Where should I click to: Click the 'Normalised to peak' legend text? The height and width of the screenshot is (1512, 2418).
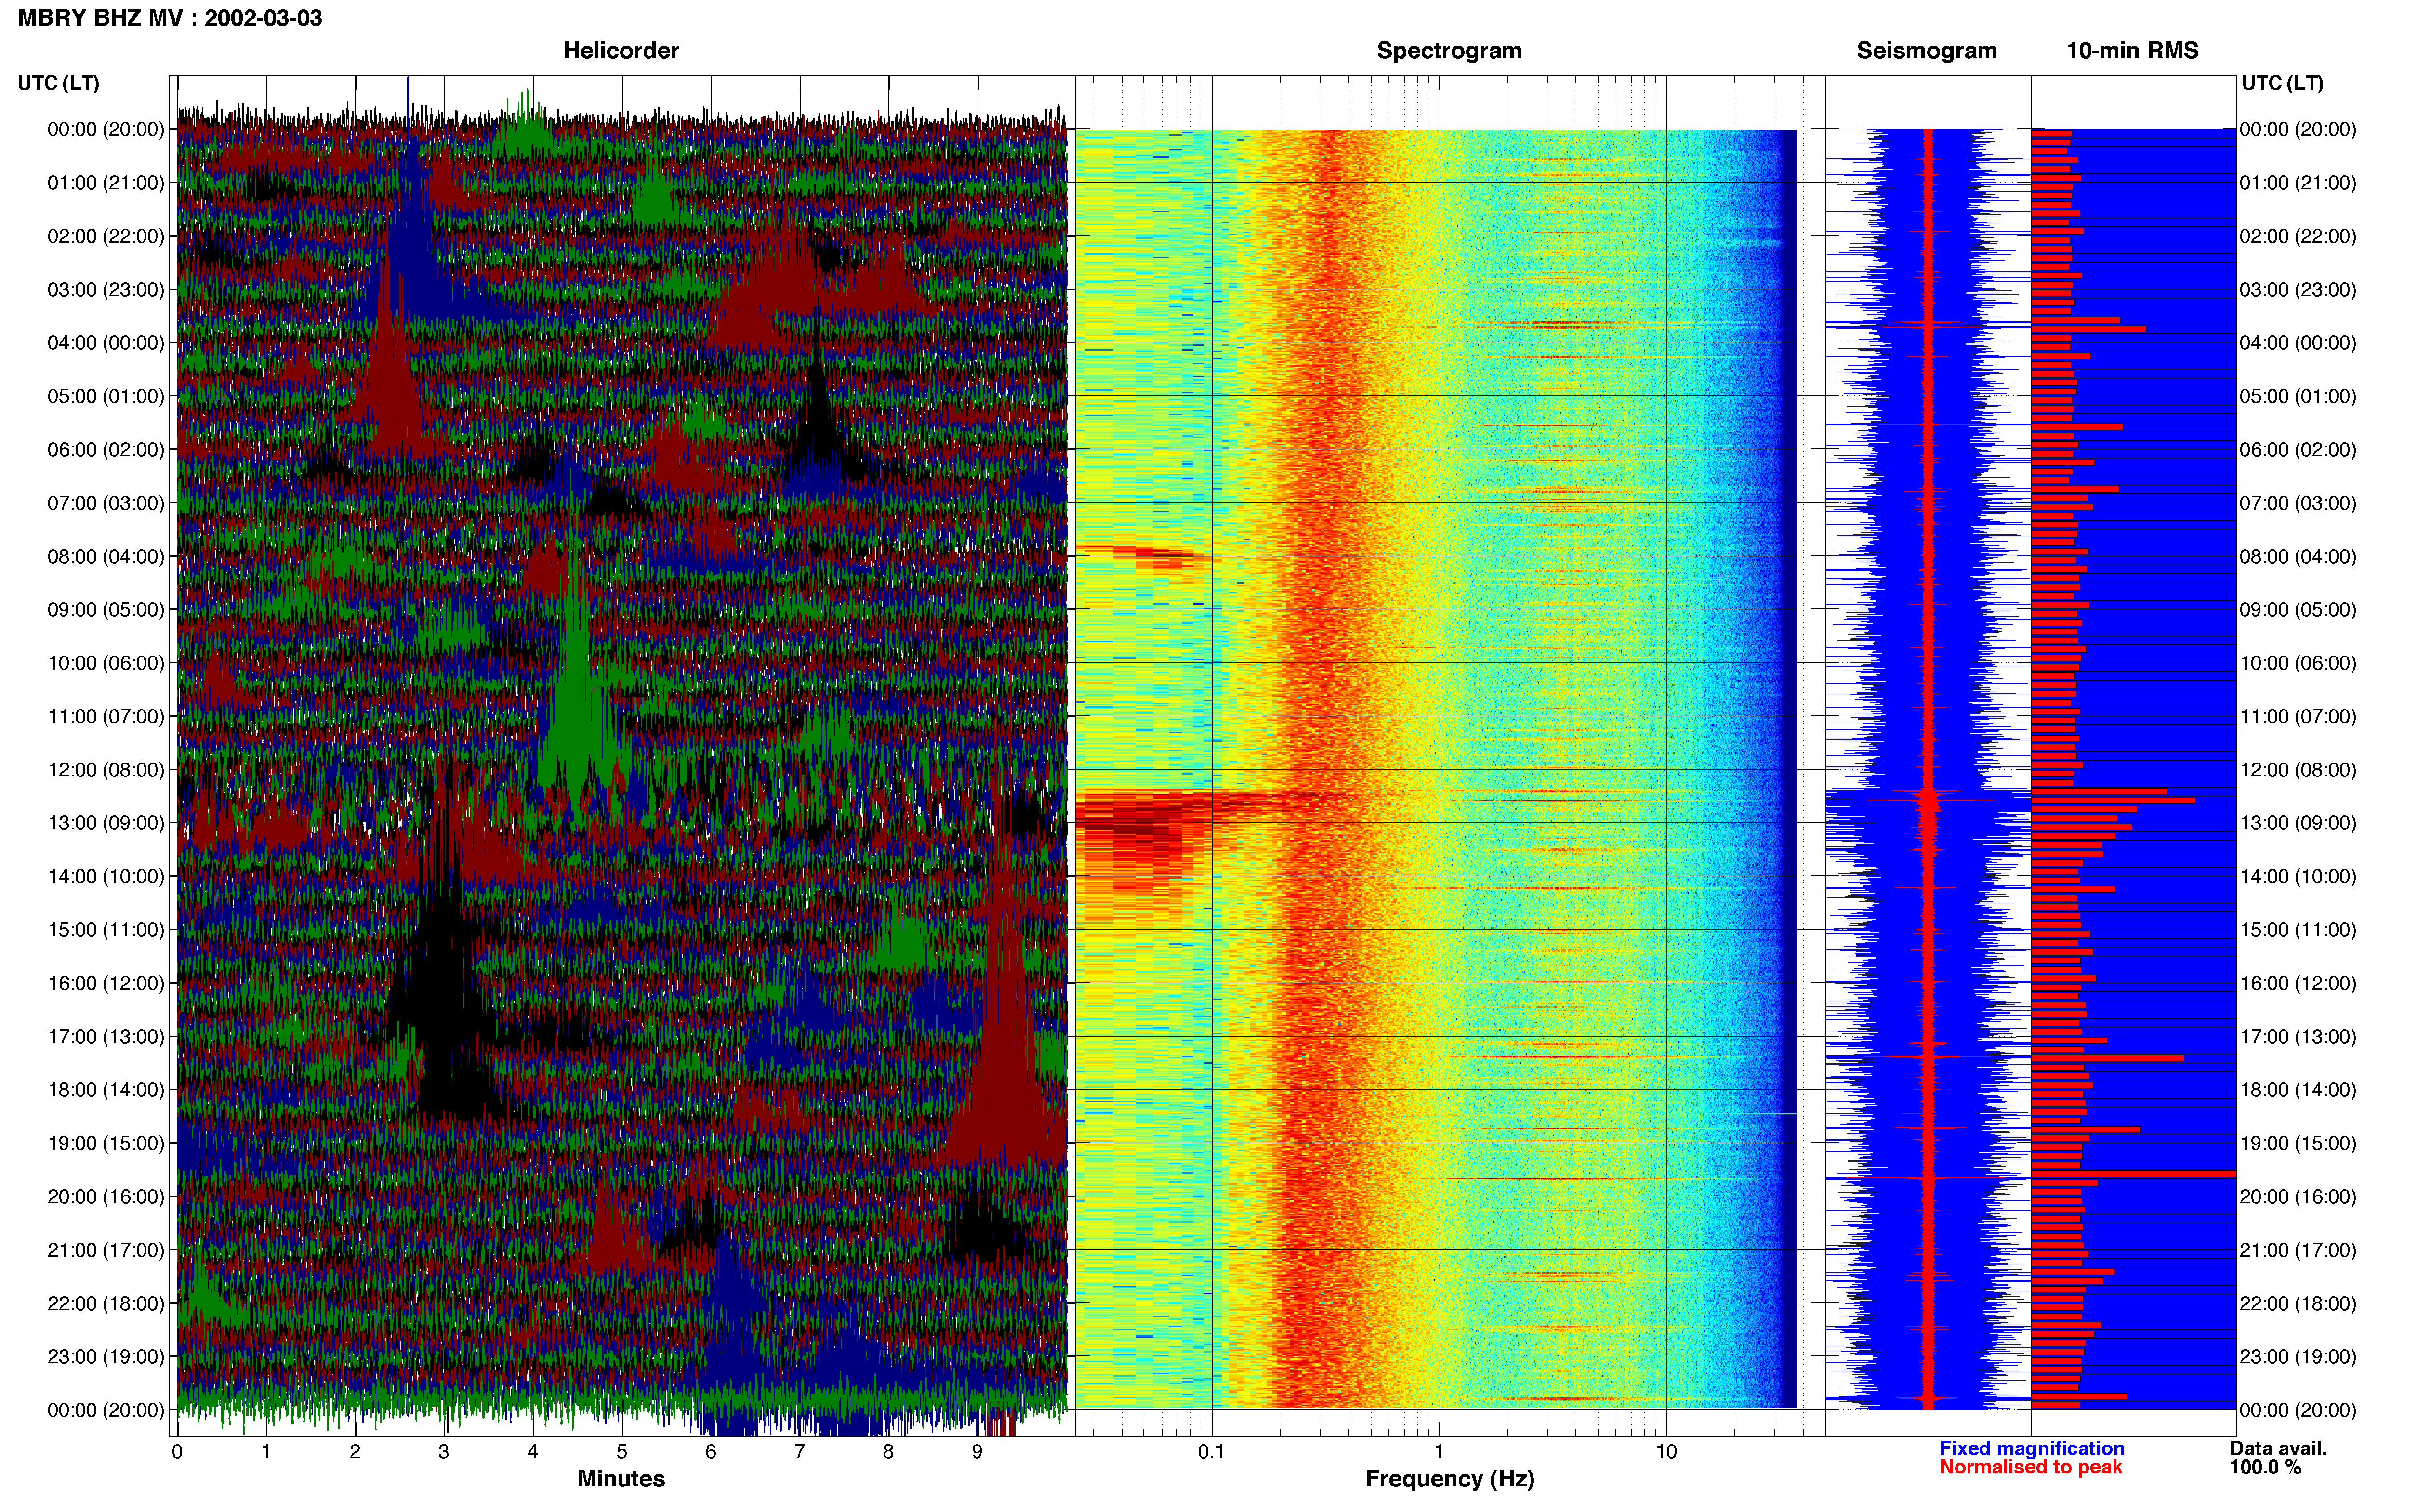click(x=2030, y=1467)
